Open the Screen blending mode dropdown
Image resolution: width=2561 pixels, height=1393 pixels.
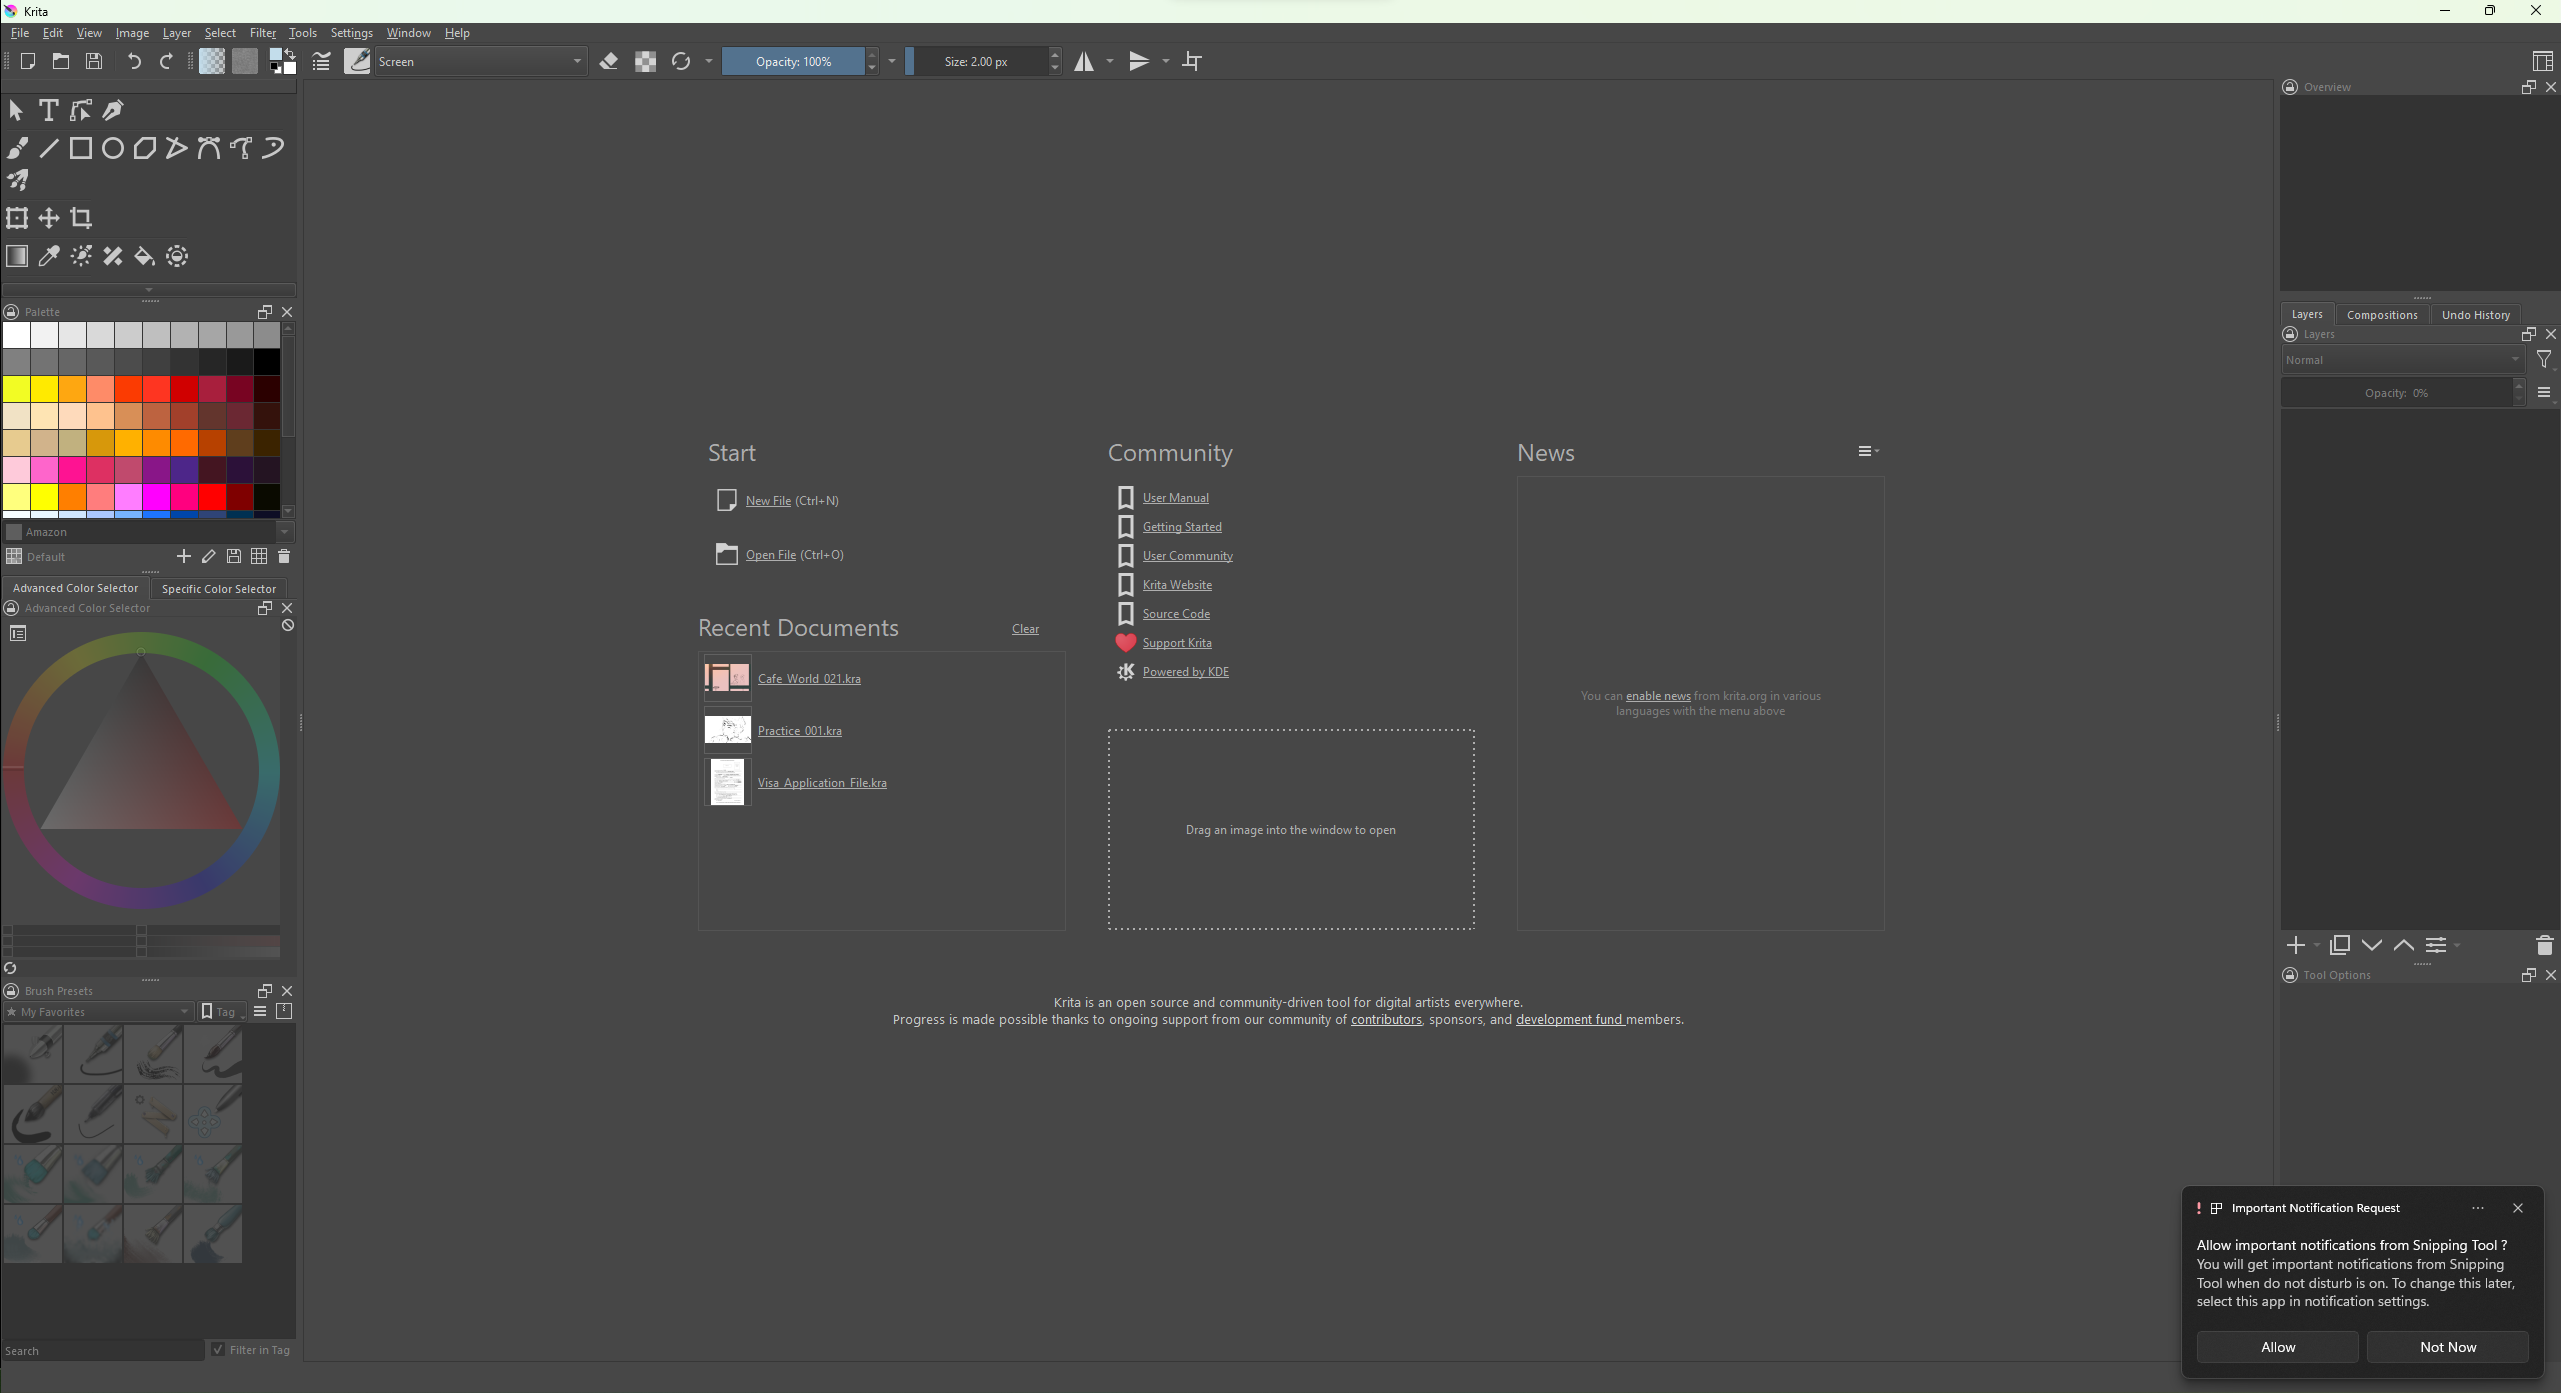tap(480, 62)
